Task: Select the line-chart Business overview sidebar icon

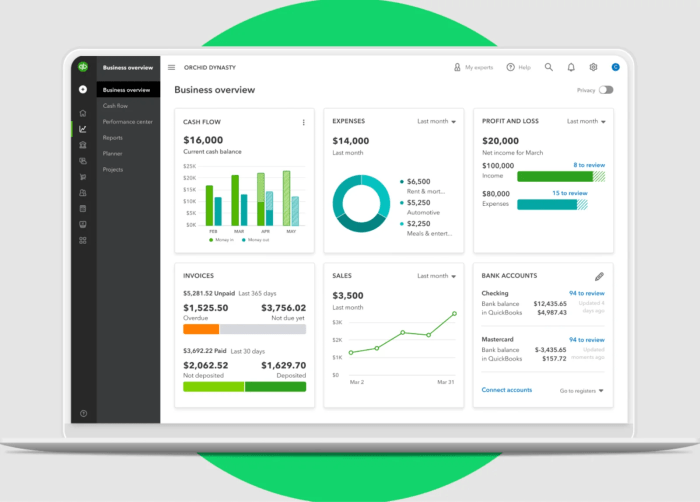Action: coord(83,129)
